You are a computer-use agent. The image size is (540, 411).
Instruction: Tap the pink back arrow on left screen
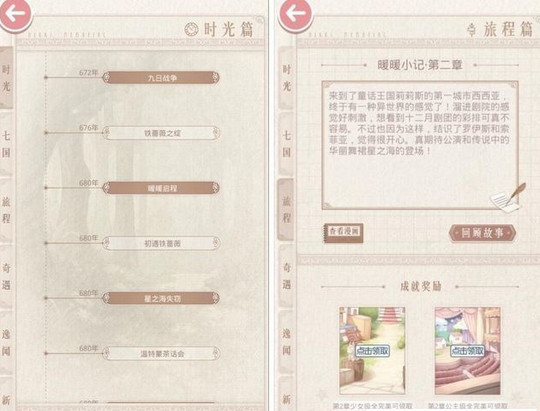coord(15,14)
